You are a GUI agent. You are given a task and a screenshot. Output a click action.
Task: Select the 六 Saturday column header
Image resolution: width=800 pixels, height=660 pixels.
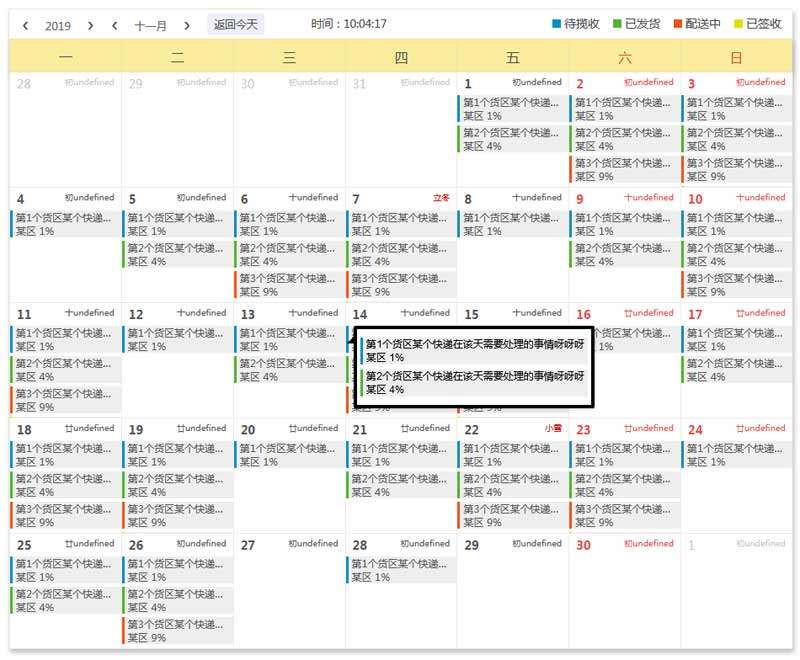coord(625,58)
